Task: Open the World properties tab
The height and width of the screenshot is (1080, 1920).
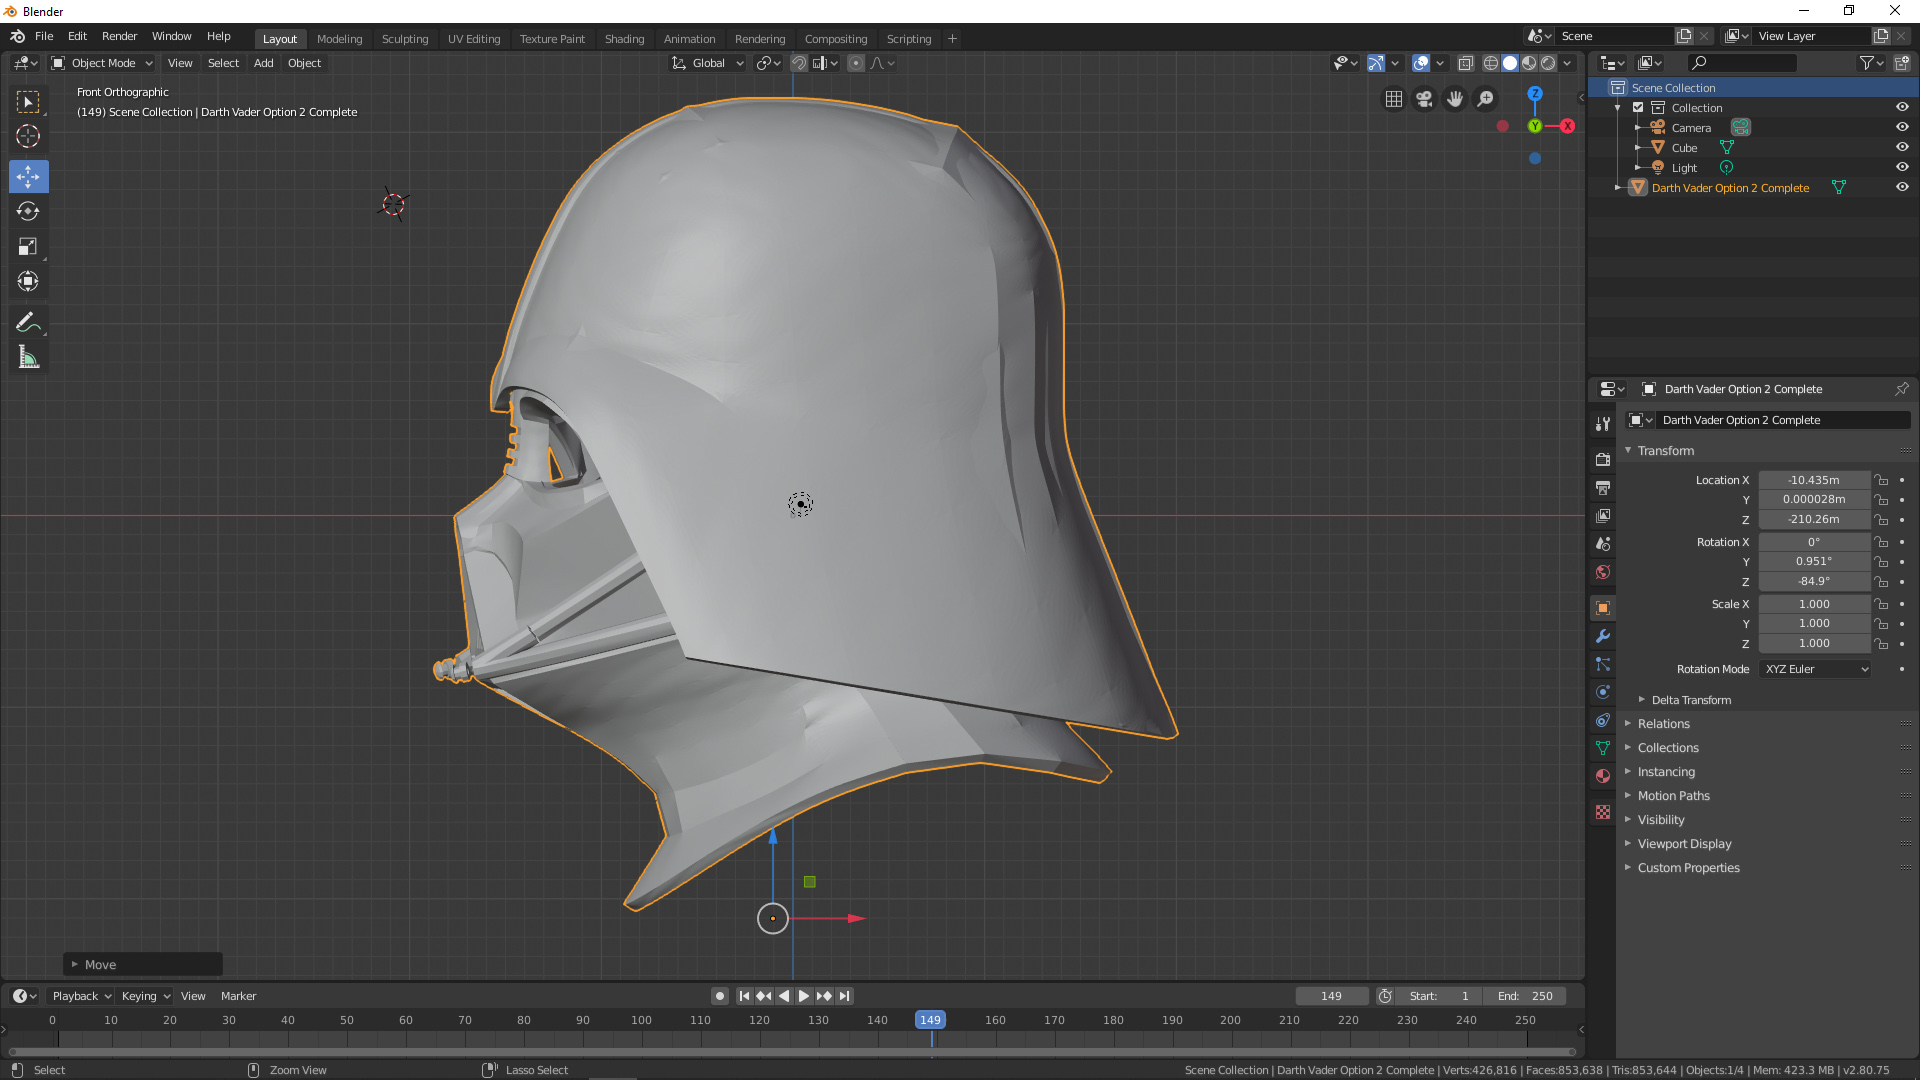Action: pyautogui.click(x=1603, y=572)
